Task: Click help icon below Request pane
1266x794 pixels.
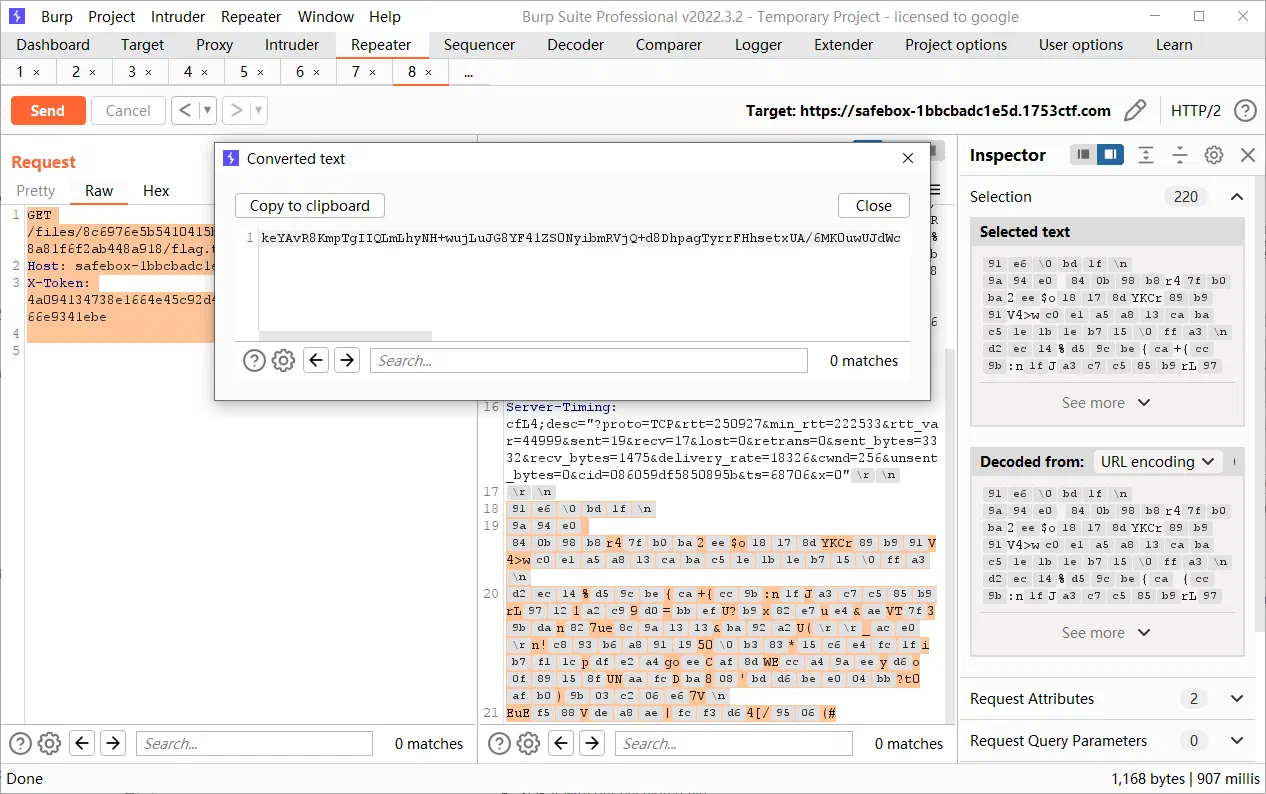Action: point(20,743)
